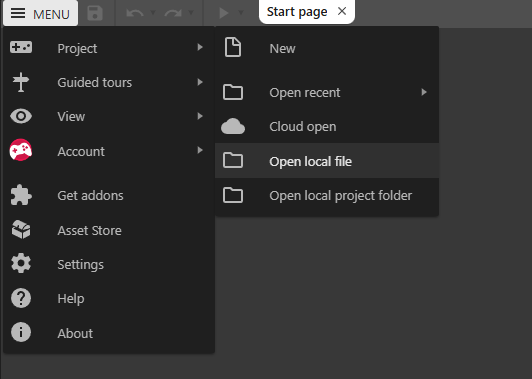Click the hamburger MENU button
The height and width of the screenshot is (379, 532).
click(x=40, y=13)
